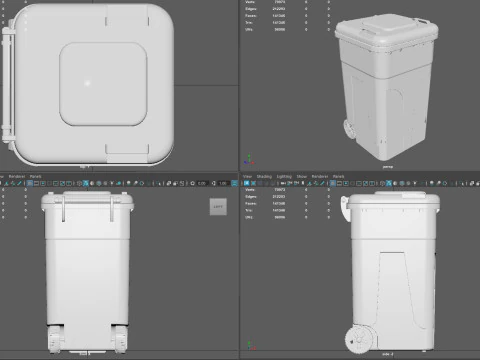Viewport: 480px width, 360px height.
Task: Open View menu in bottom-right panel
Action: pyautogui.click(x=247, y=176)
